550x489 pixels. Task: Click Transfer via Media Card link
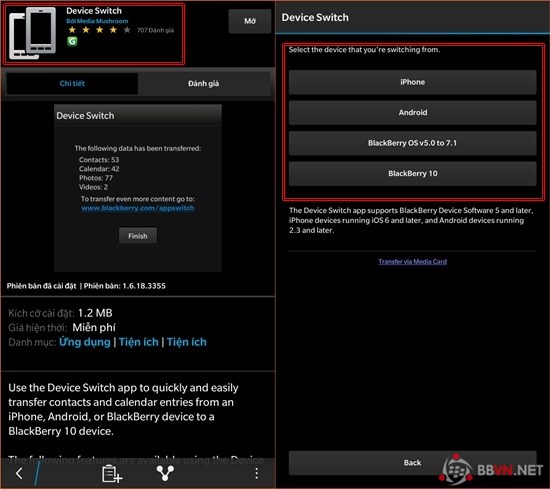coord(412,261)
